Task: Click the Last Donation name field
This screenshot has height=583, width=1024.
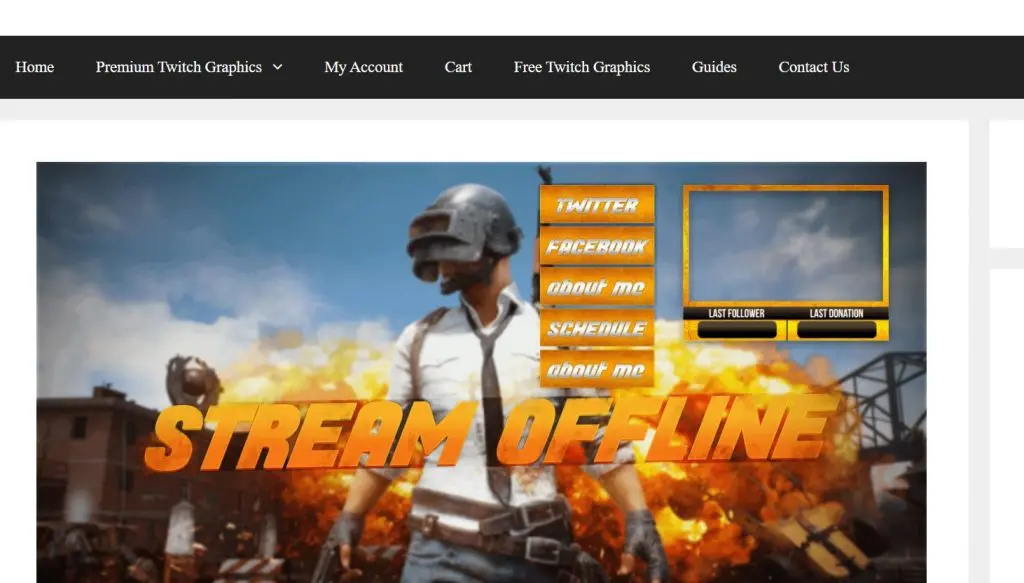Action: point(835,329)
